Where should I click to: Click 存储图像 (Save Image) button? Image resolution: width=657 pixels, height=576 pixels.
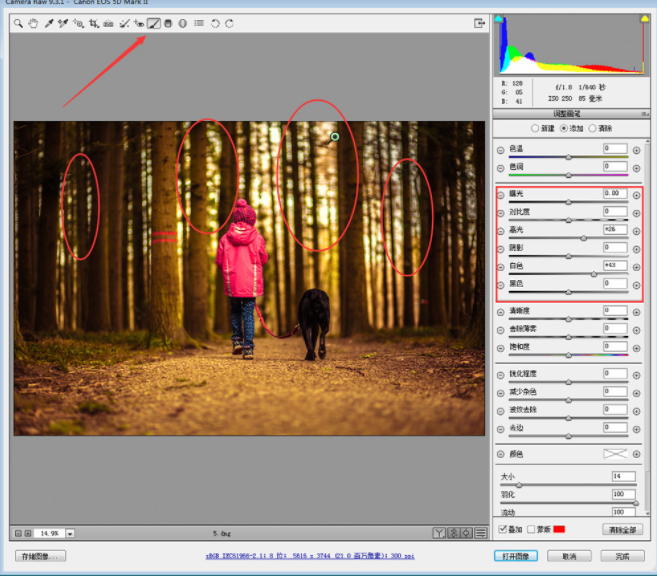pos(40,556)
